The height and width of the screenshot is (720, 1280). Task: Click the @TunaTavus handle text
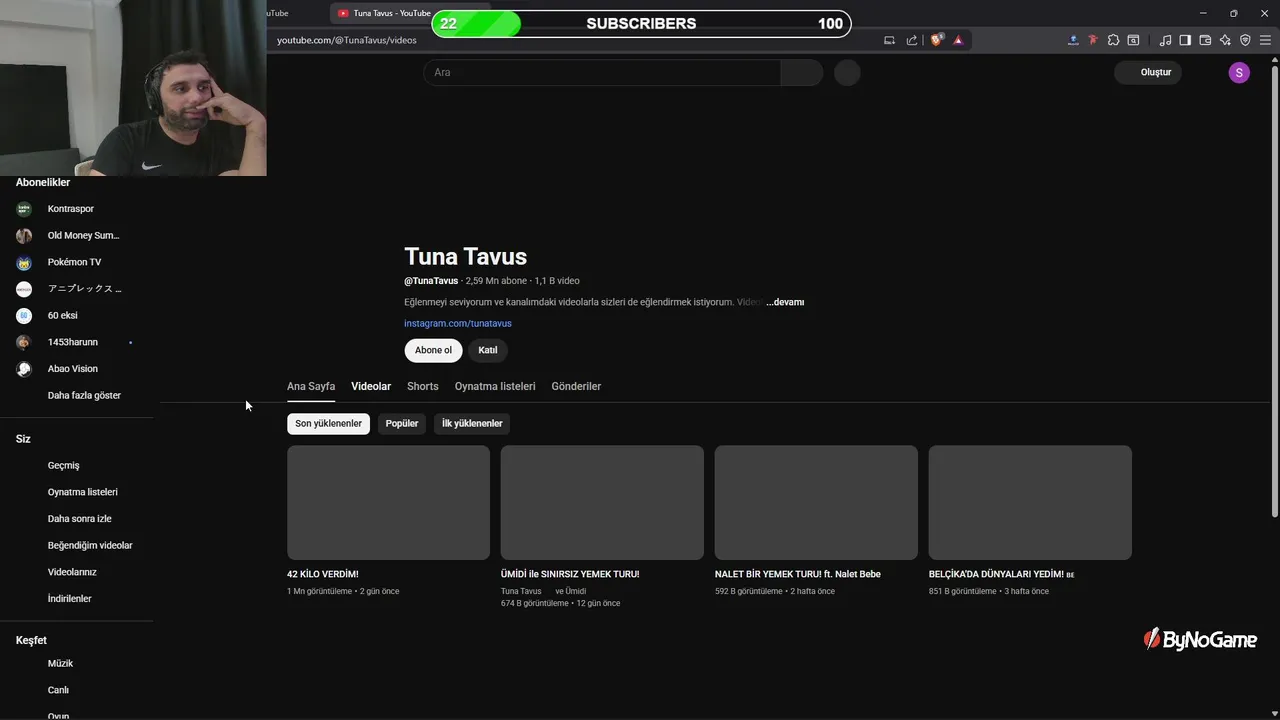[431, 281]
